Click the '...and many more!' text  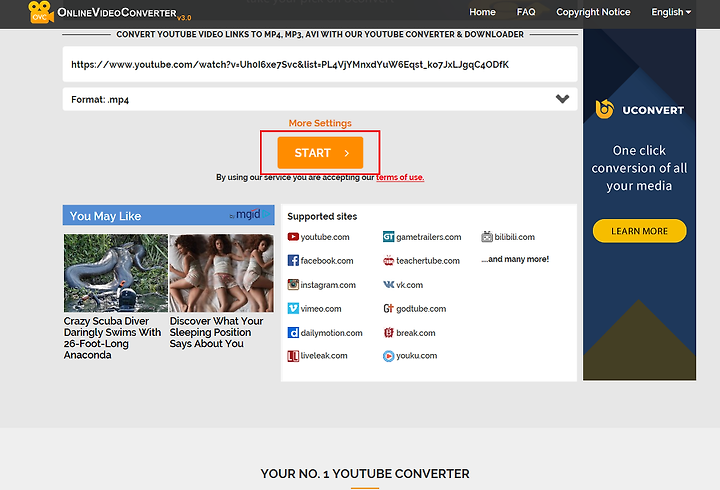[515, 259]
